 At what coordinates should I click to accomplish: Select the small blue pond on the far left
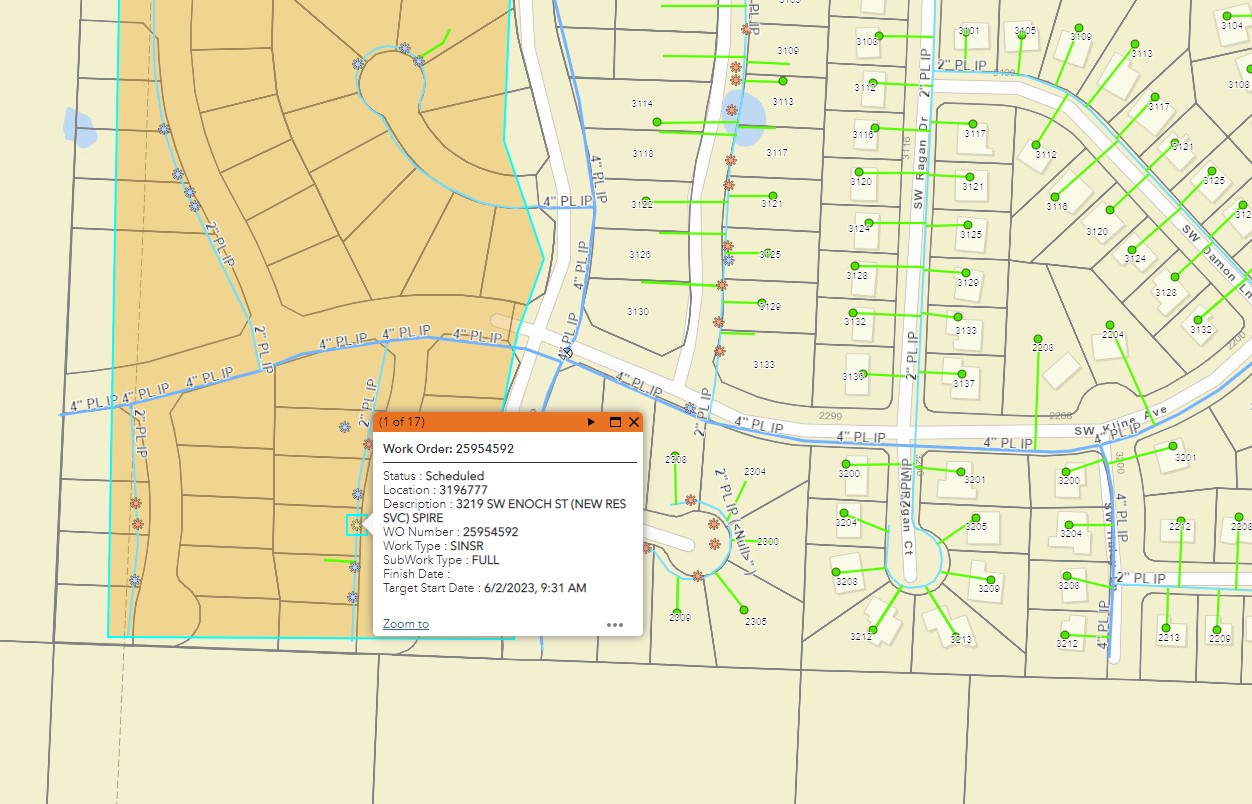[78, 125]
